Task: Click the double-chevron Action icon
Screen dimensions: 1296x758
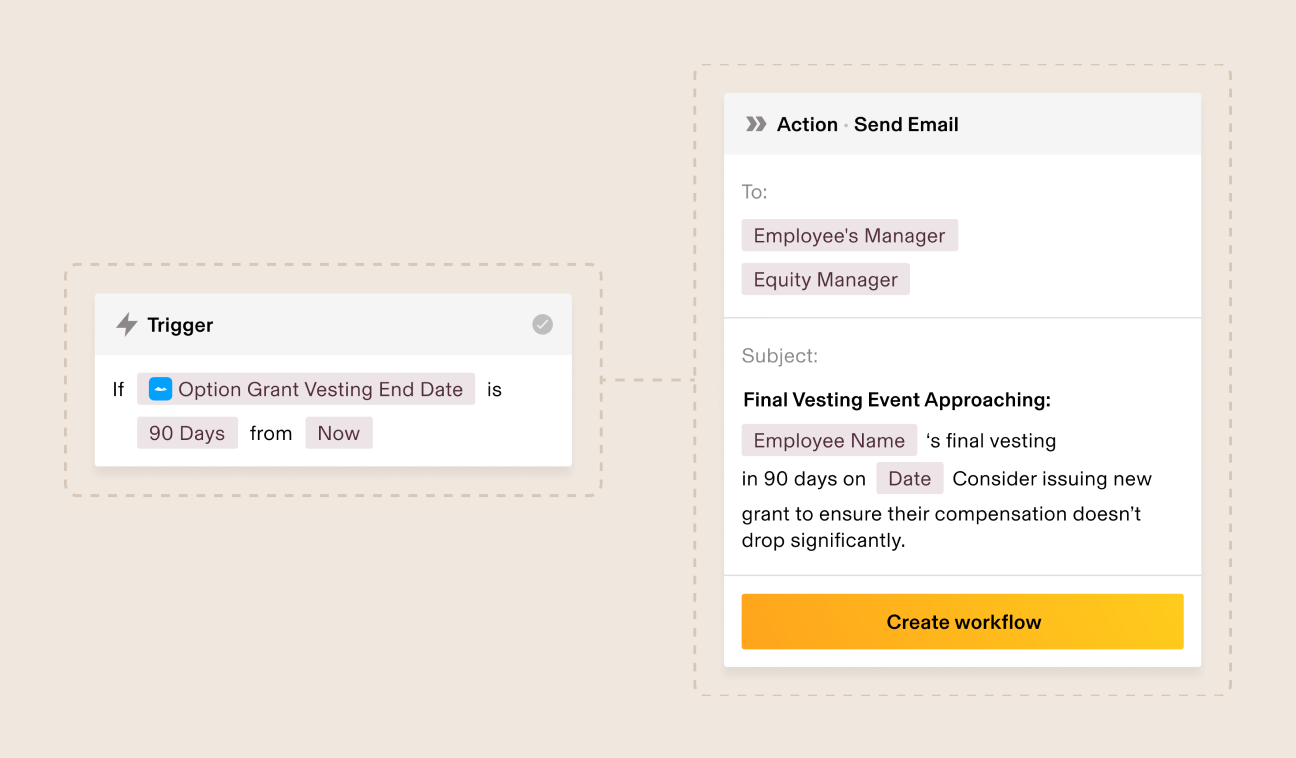Action: (756, 124)
